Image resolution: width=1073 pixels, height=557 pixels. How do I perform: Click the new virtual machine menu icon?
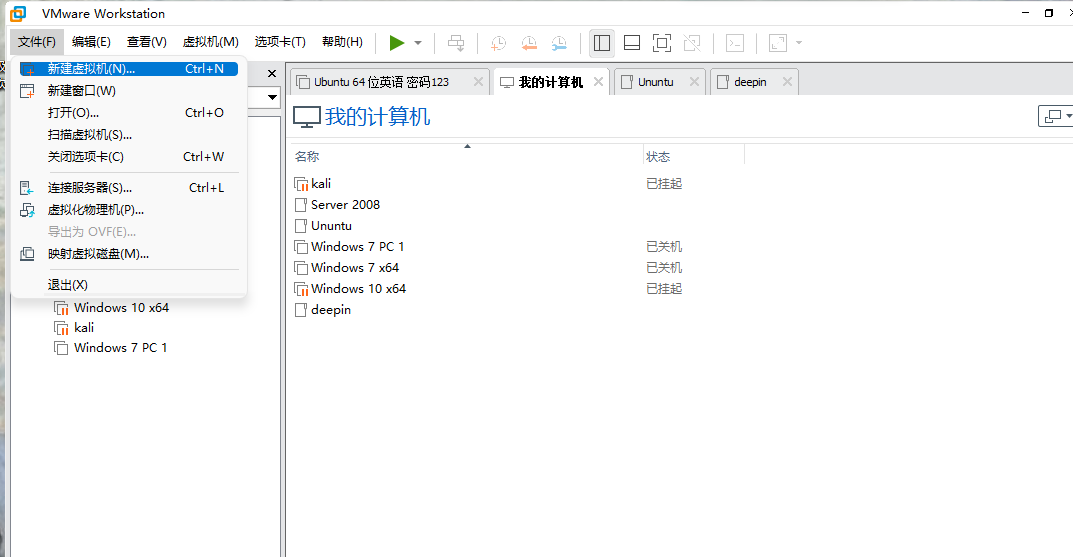(x=27, y=69)
